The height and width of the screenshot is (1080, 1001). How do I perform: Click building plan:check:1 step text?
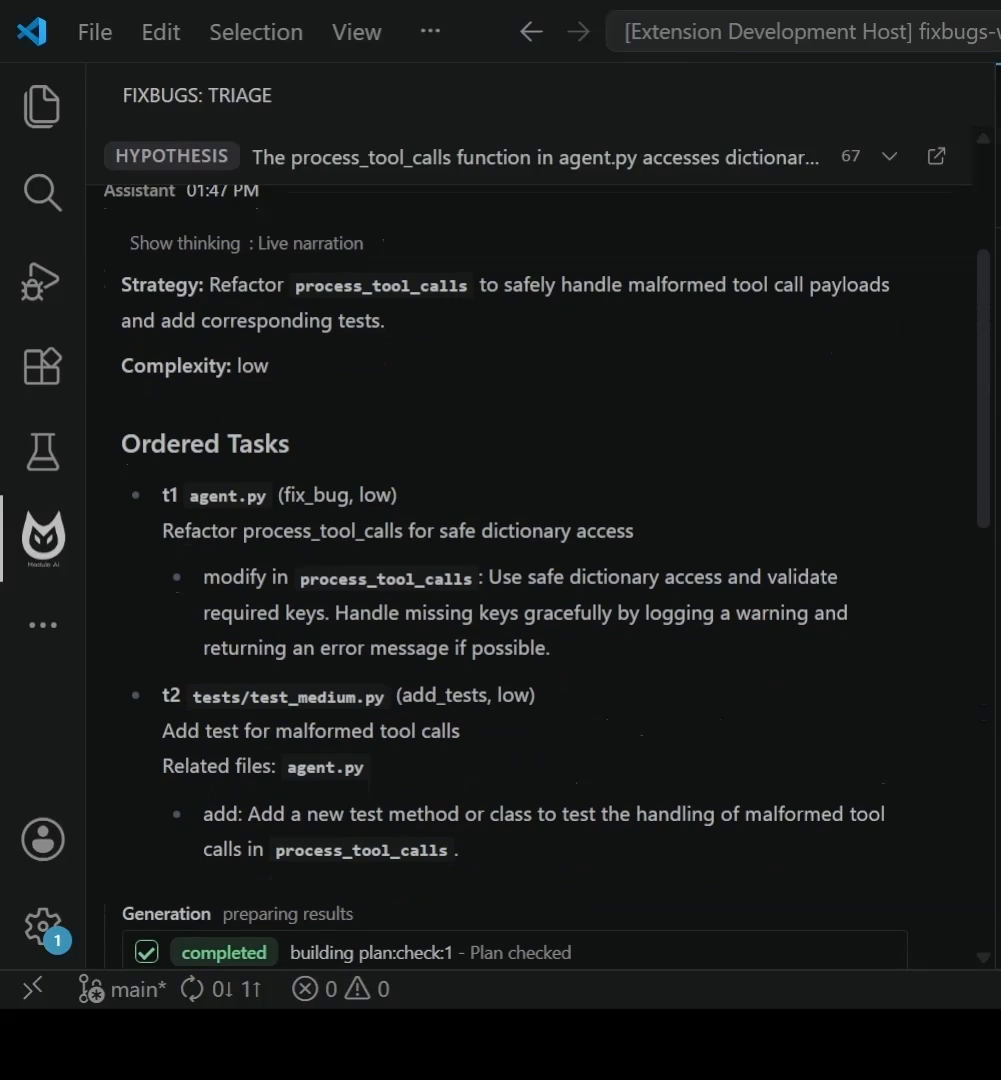371,953
